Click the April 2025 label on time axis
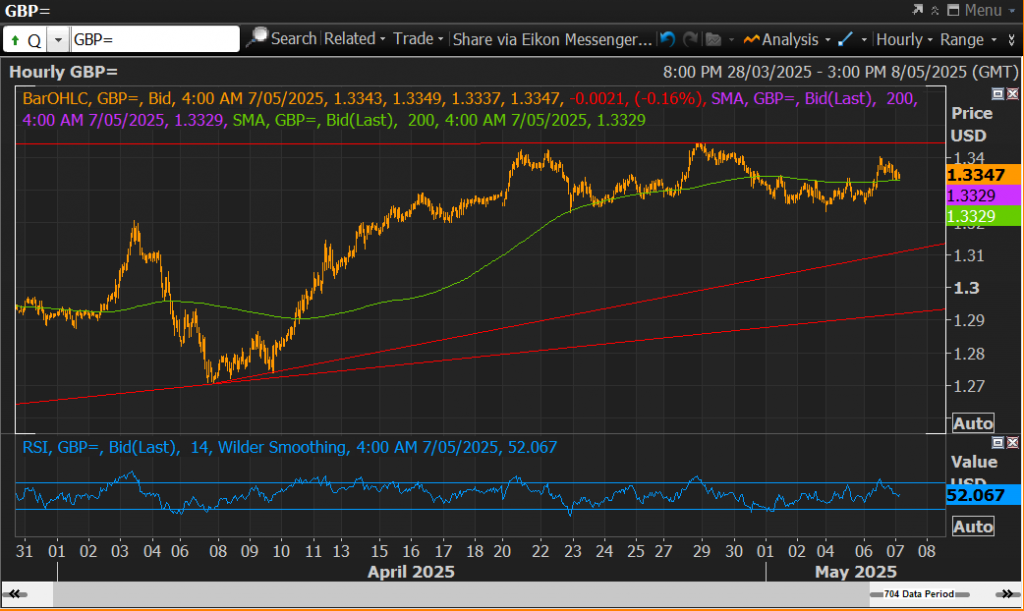Viewport: 1024px width, 611px height. click(411, 572)
